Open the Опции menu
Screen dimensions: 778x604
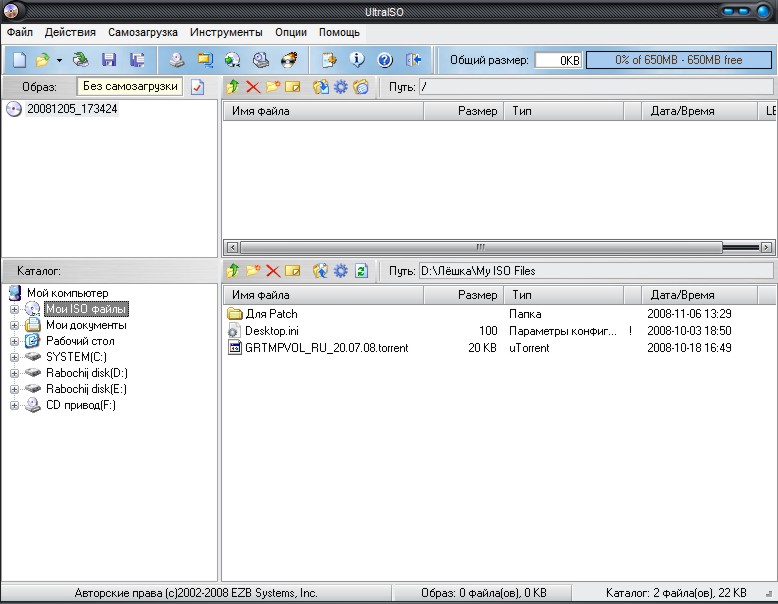pos(291,32)
